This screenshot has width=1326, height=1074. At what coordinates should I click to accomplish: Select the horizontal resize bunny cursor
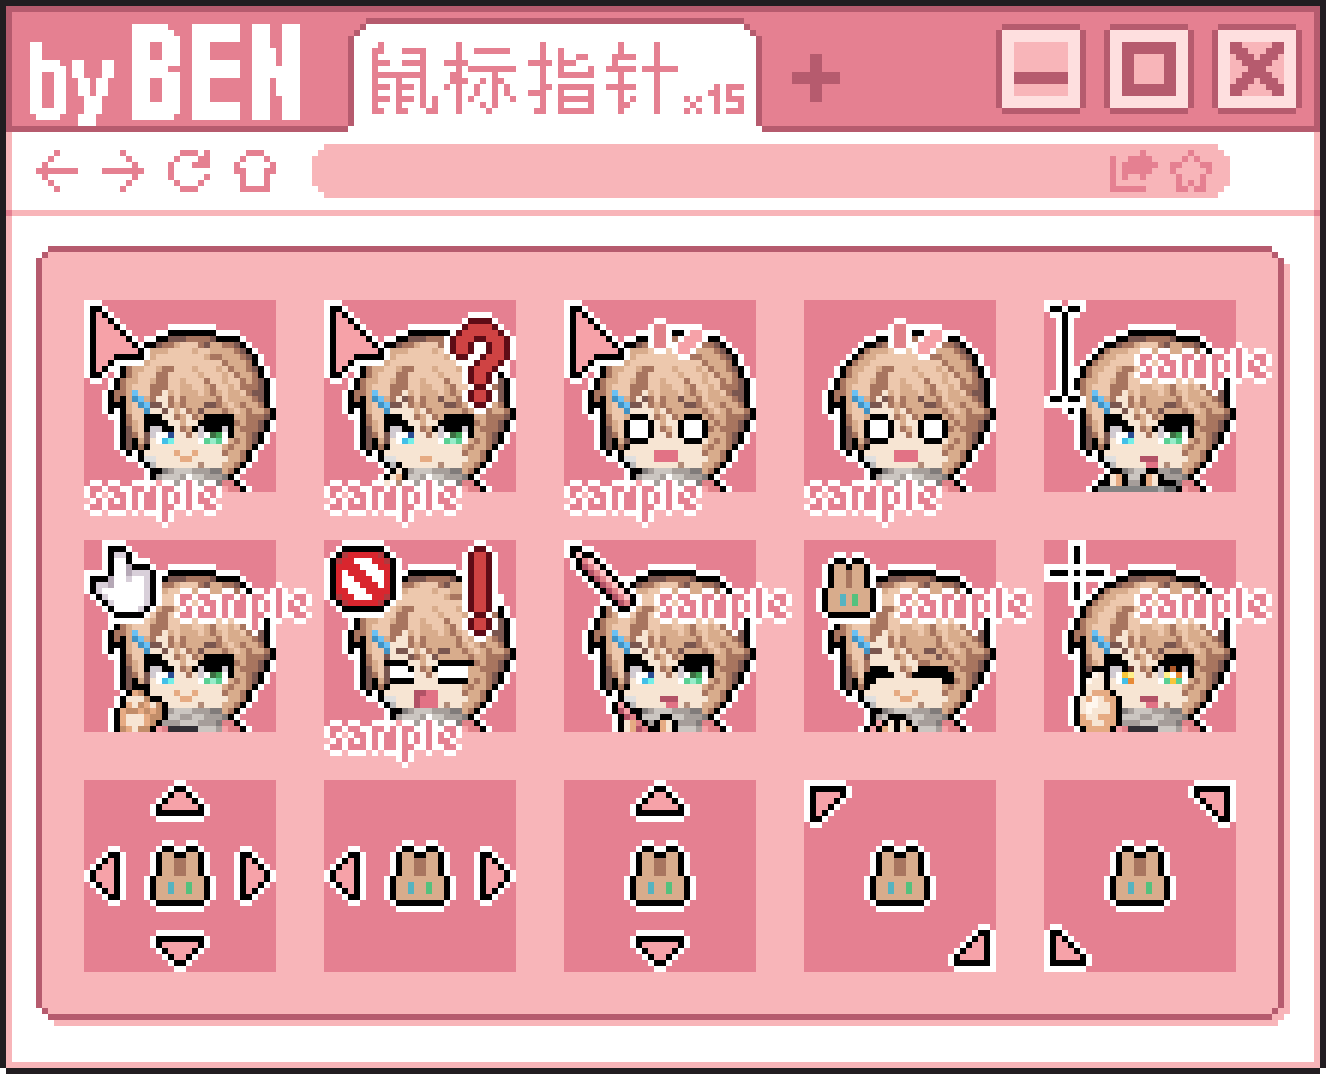tap(420, 876)
